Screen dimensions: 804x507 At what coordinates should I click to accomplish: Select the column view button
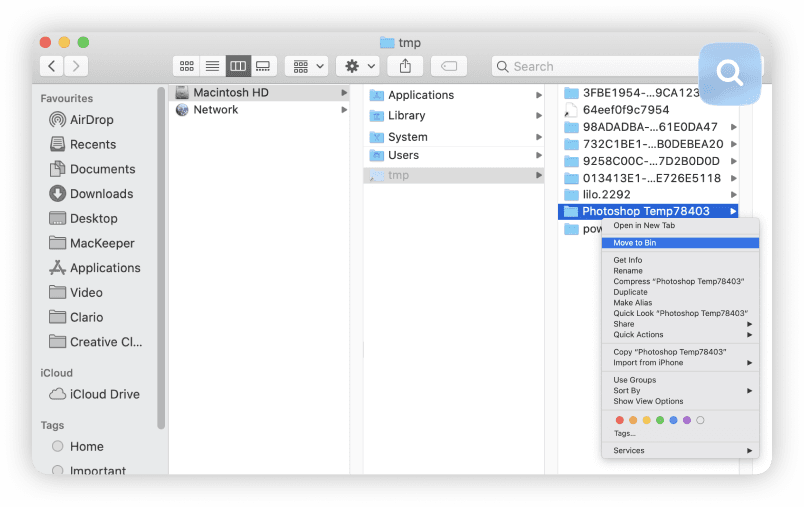pos(238,66)
